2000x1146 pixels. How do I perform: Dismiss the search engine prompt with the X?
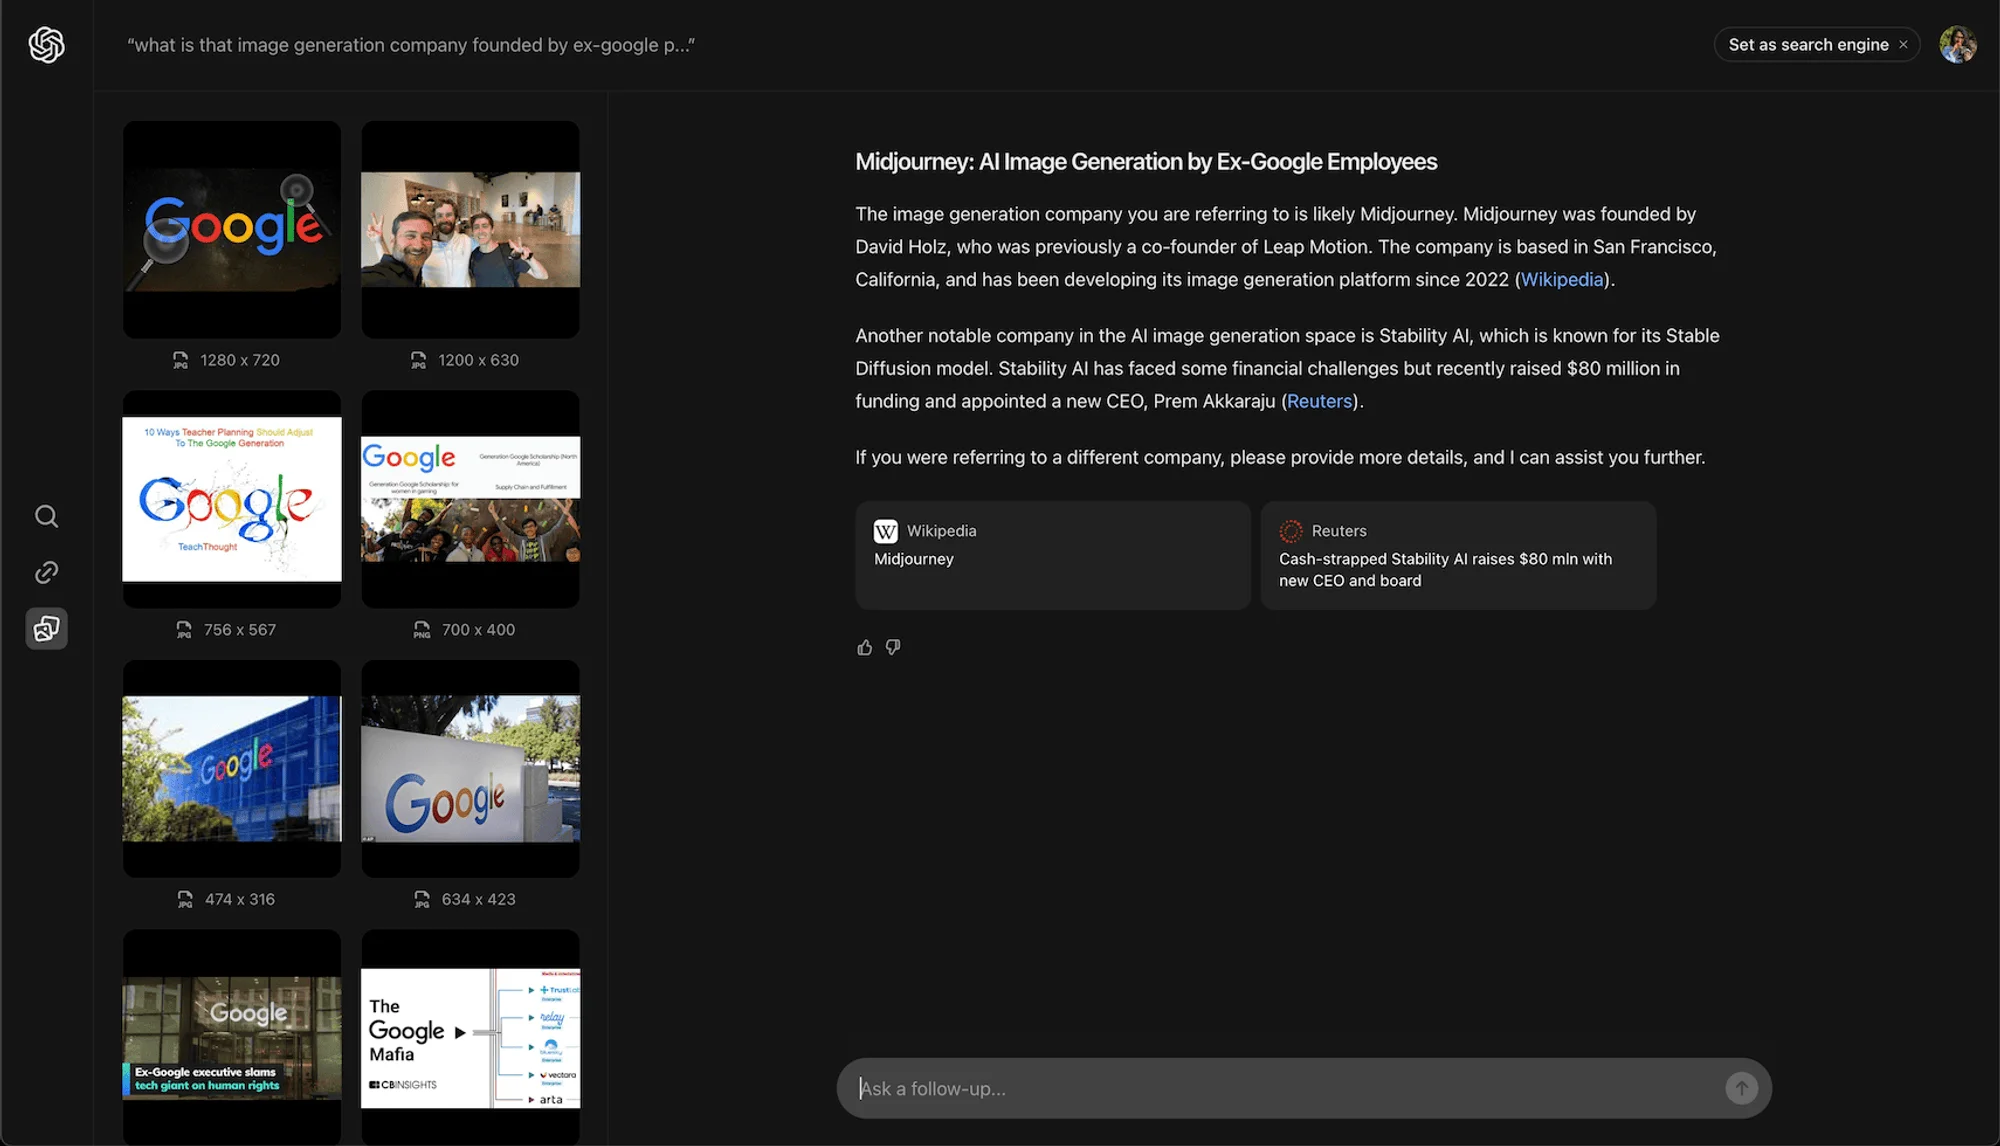1903,44
